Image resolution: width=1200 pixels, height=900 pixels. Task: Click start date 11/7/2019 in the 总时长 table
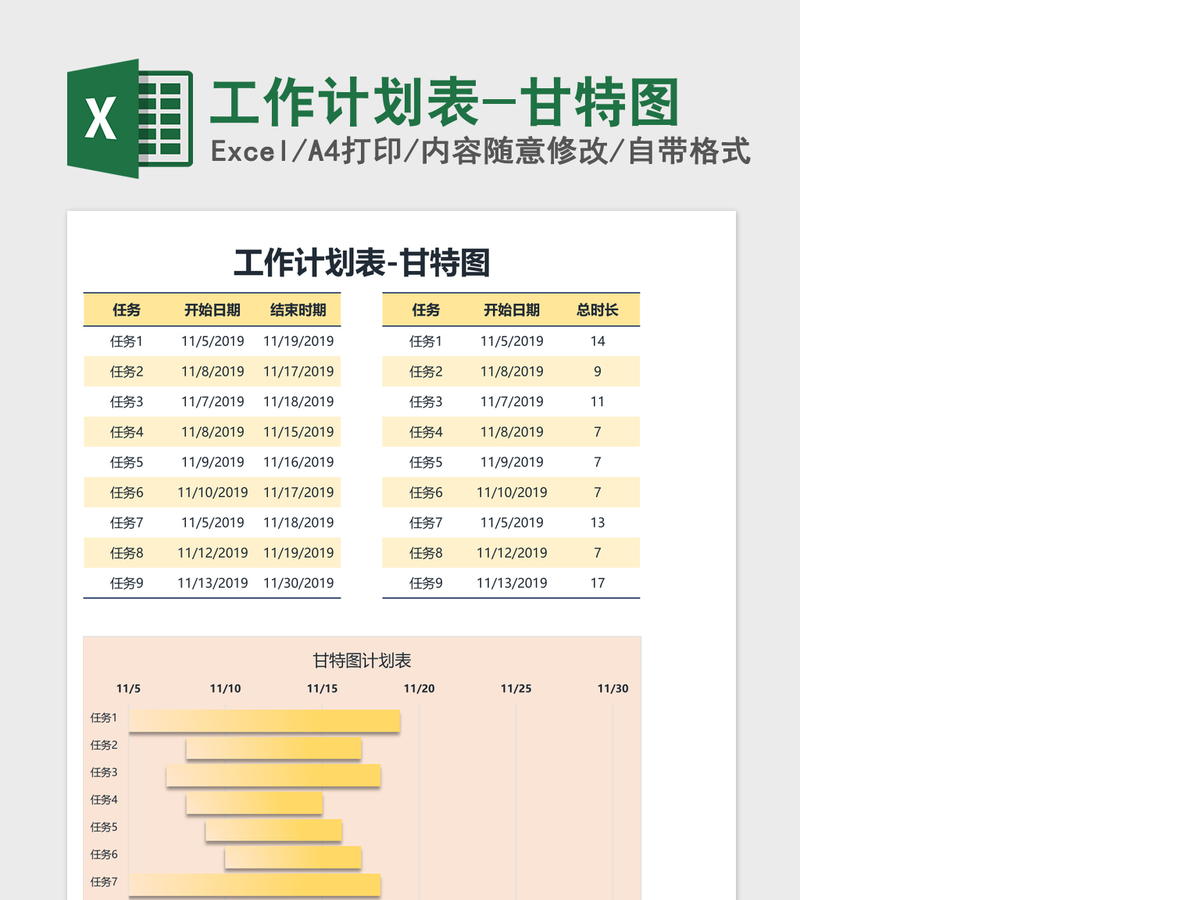coord(512,401)
